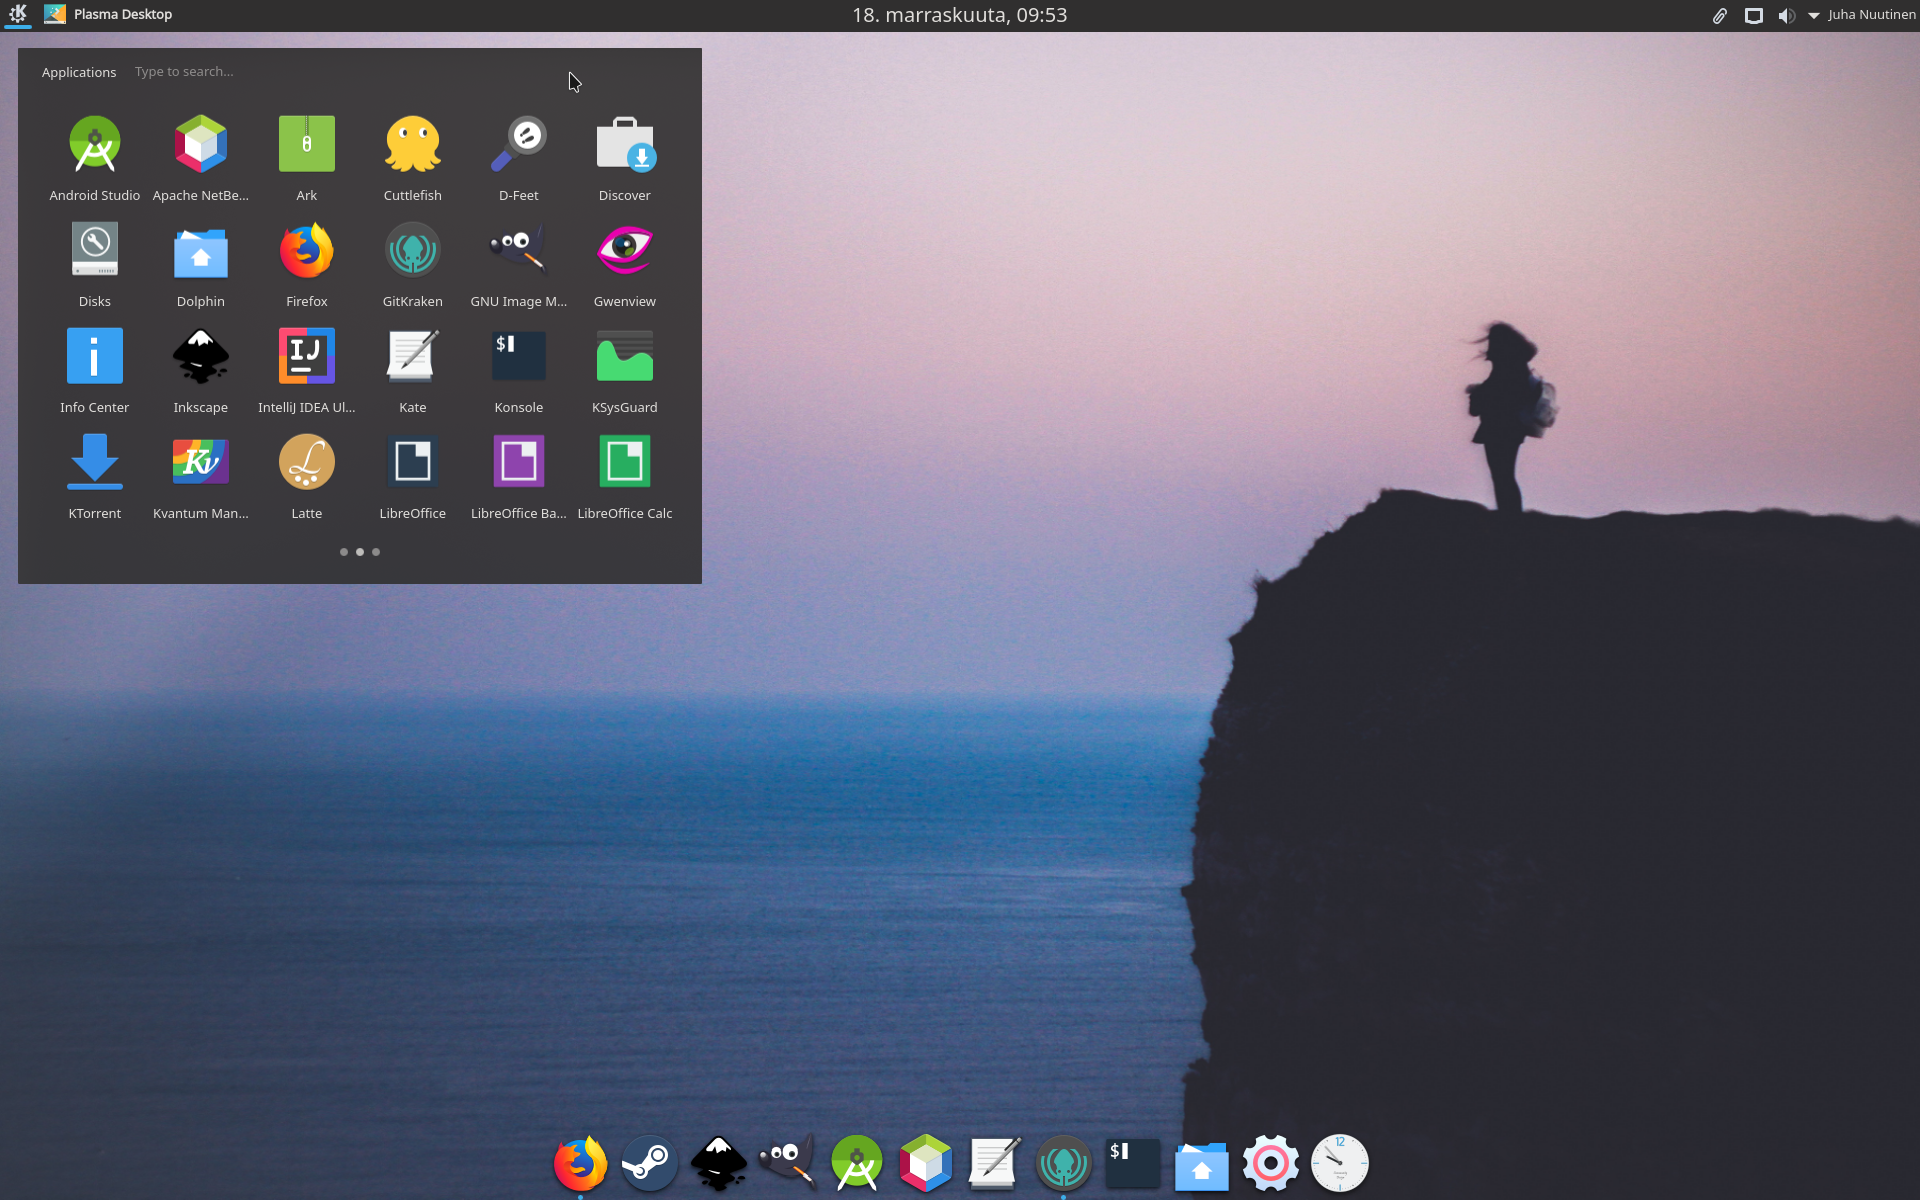This screenshot has width=1920, height=1200.
Task: Open the Gwenview image viewer
Action: 625,264
